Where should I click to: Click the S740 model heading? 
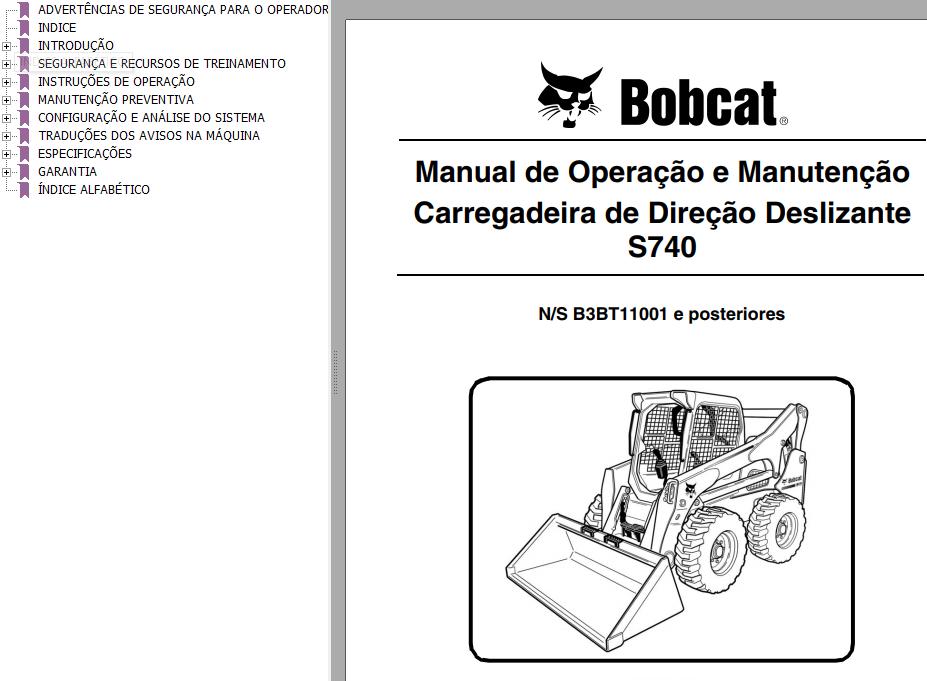pyautogui.click(x=662, y=247)
